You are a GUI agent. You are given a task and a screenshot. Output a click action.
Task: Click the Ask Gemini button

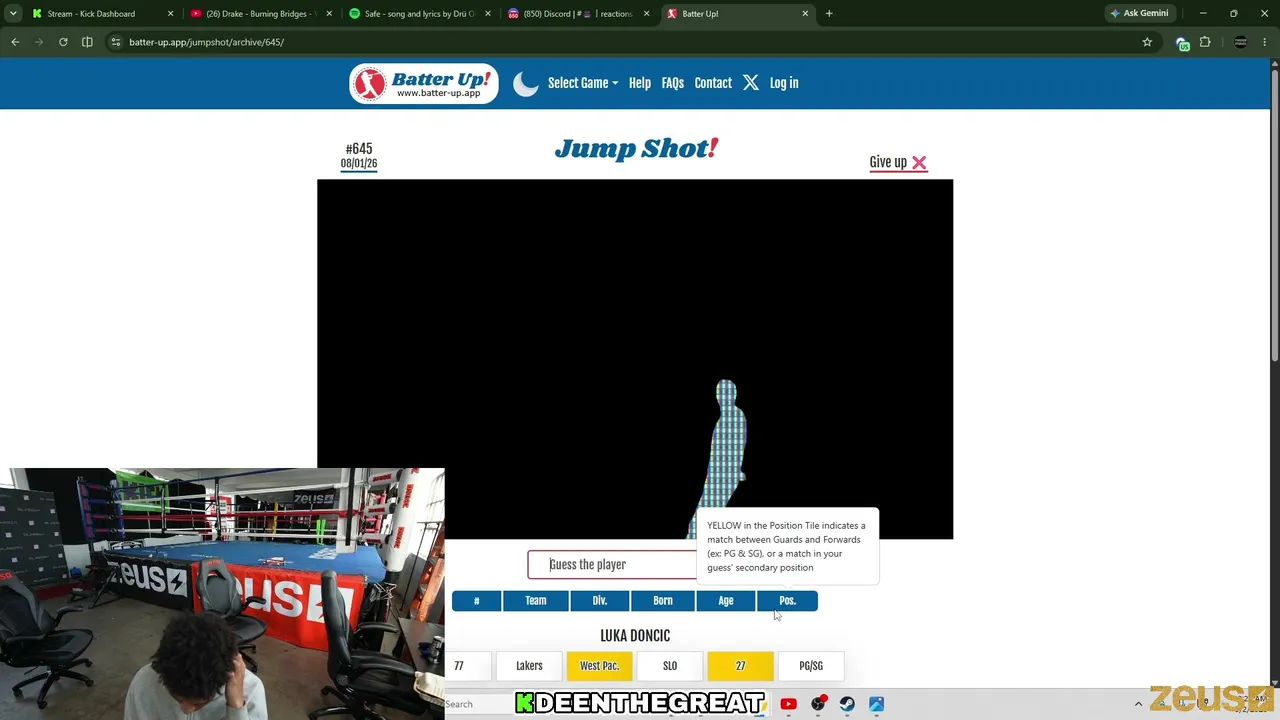(x=1139, y=14)
